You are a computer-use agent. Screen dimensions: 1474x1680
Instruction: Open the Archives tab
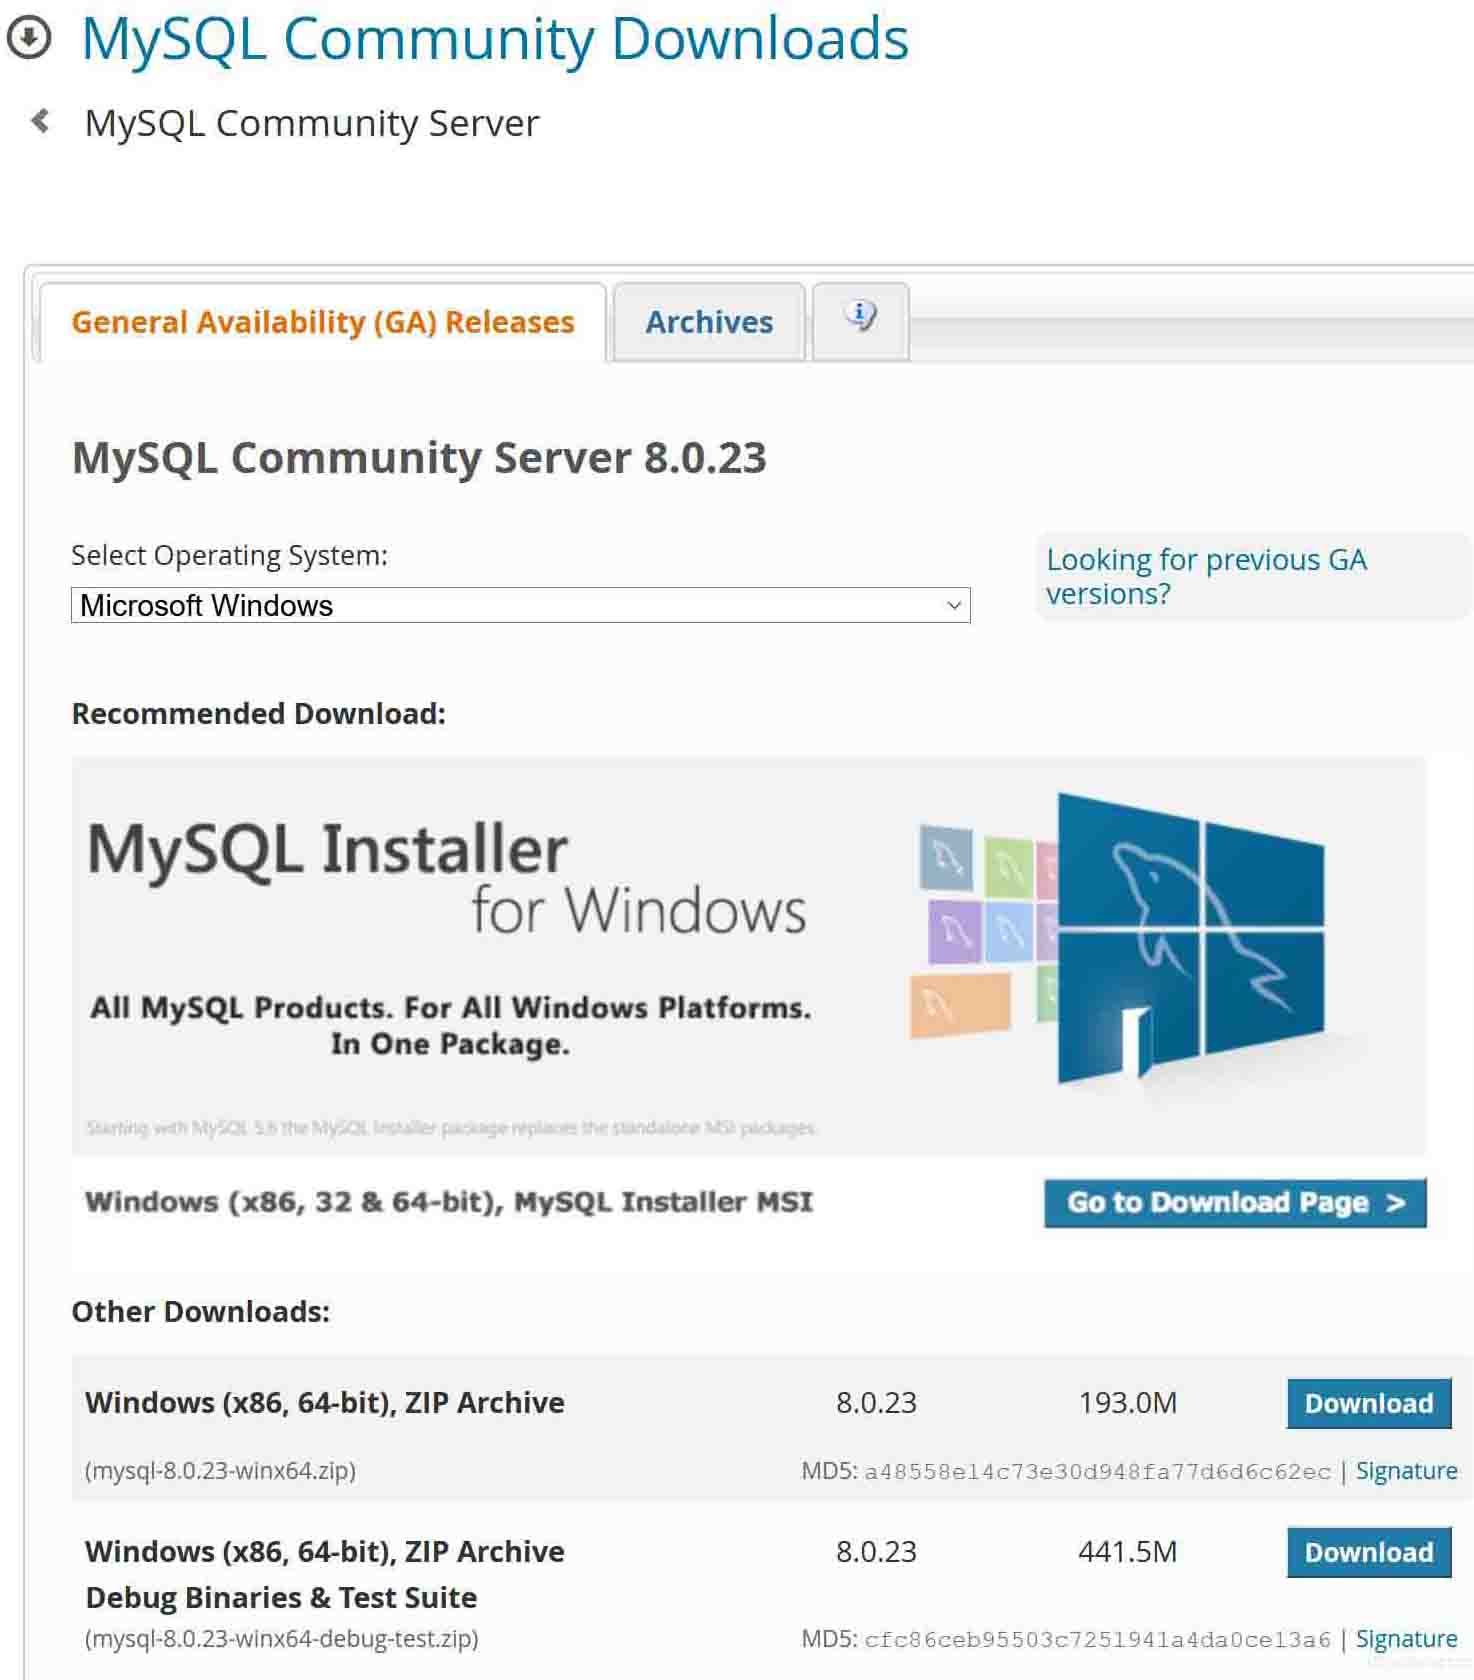pos(709,322)
